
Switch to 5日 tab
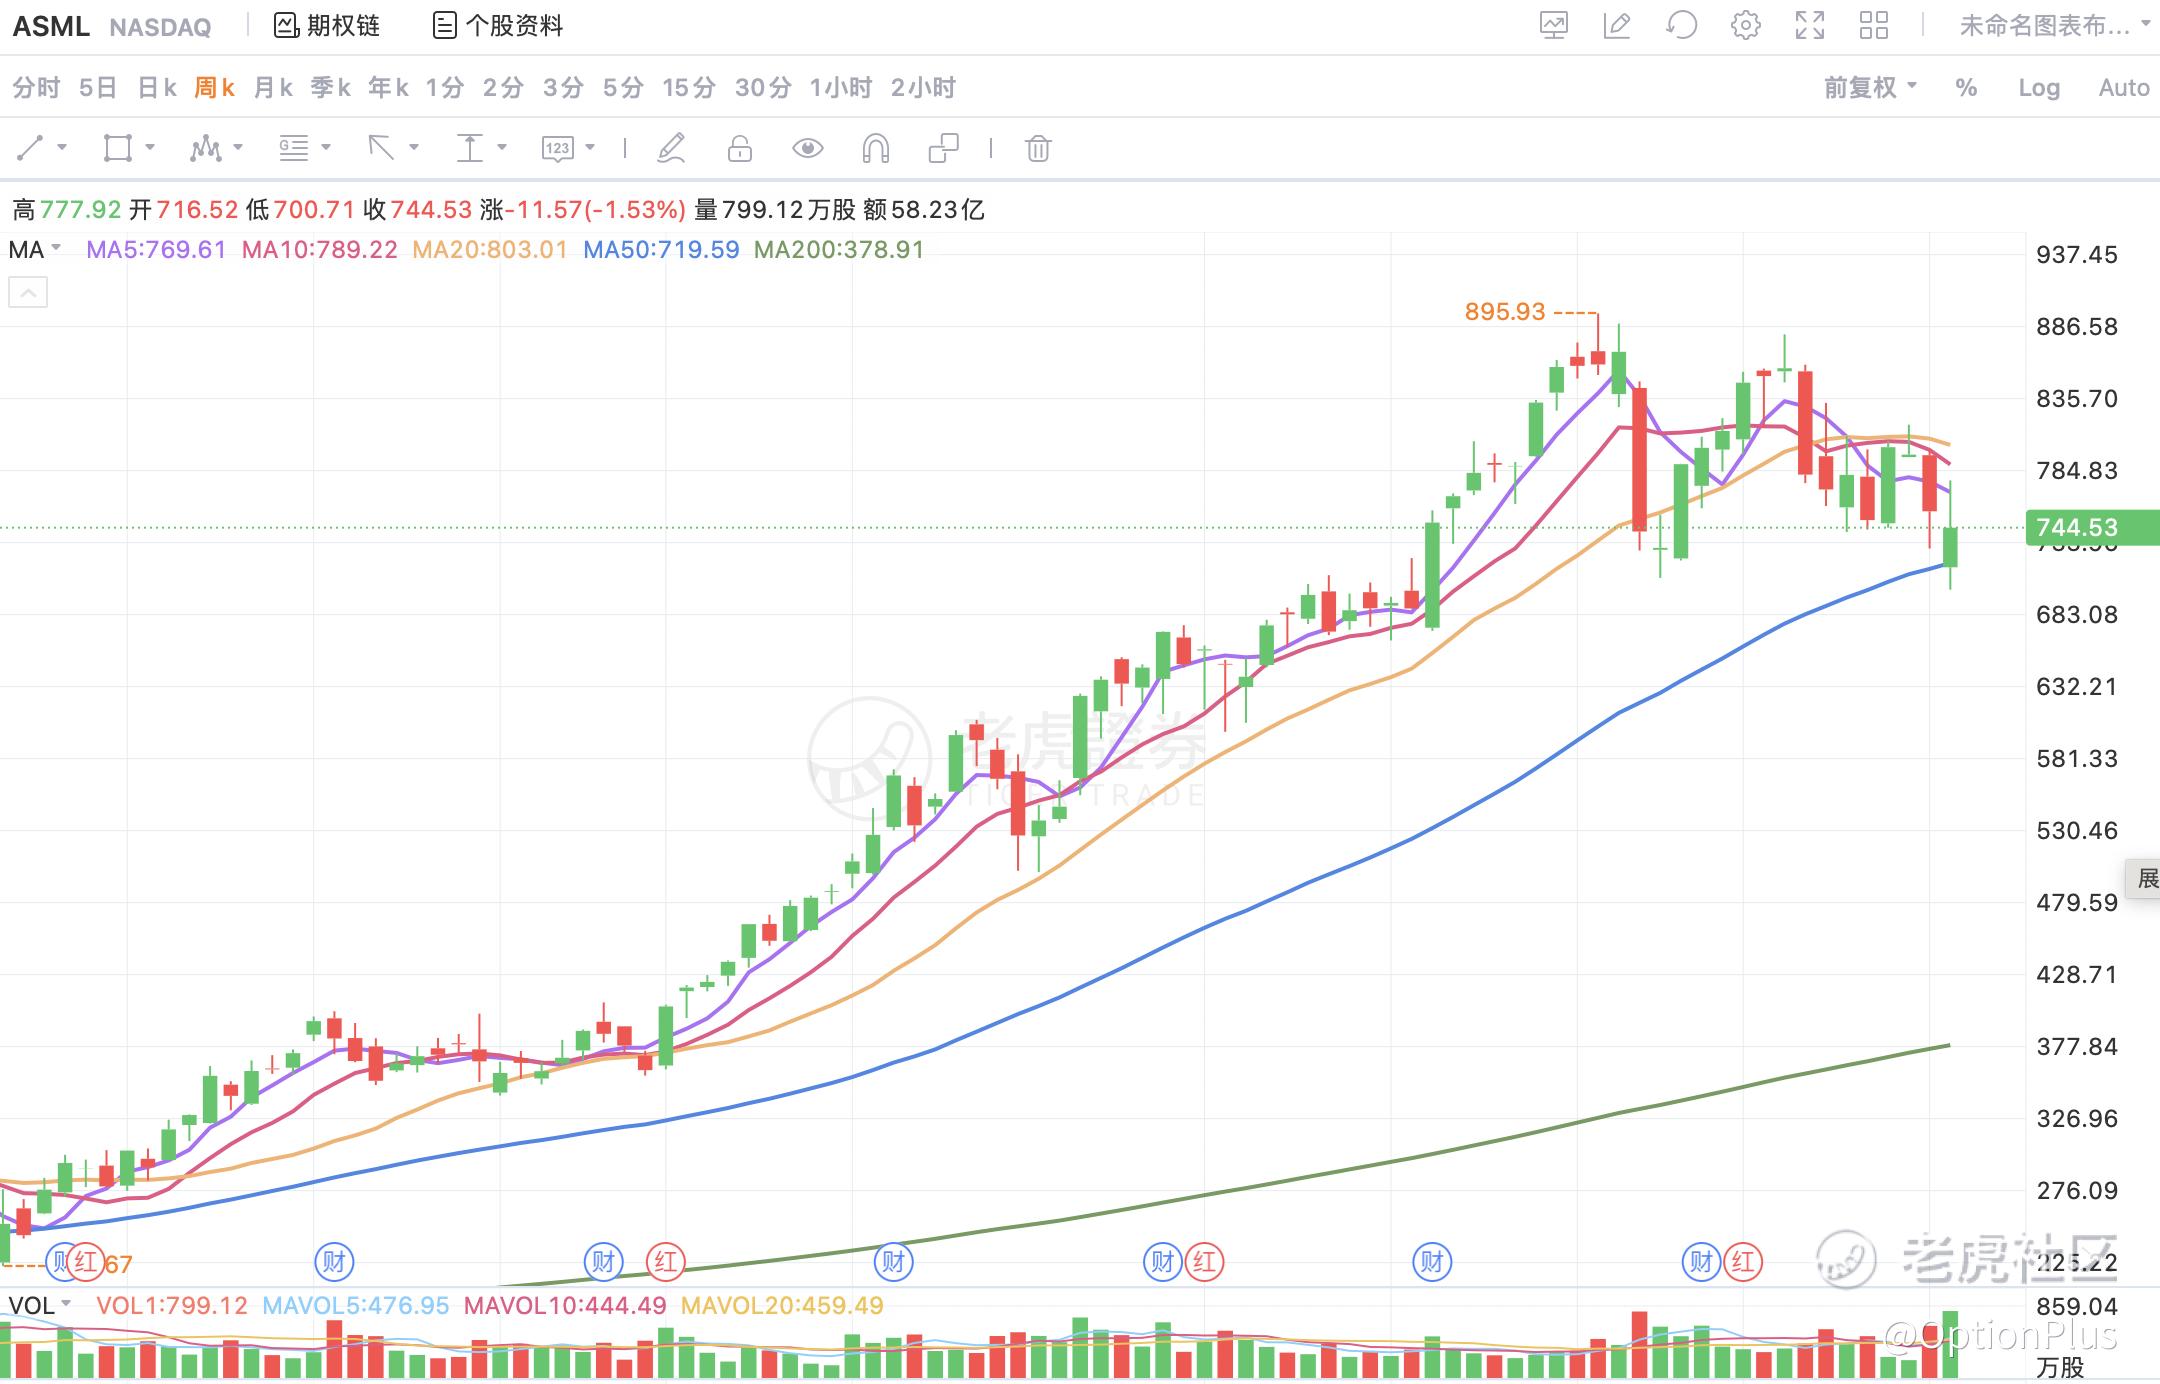click(x=98, y=88)
